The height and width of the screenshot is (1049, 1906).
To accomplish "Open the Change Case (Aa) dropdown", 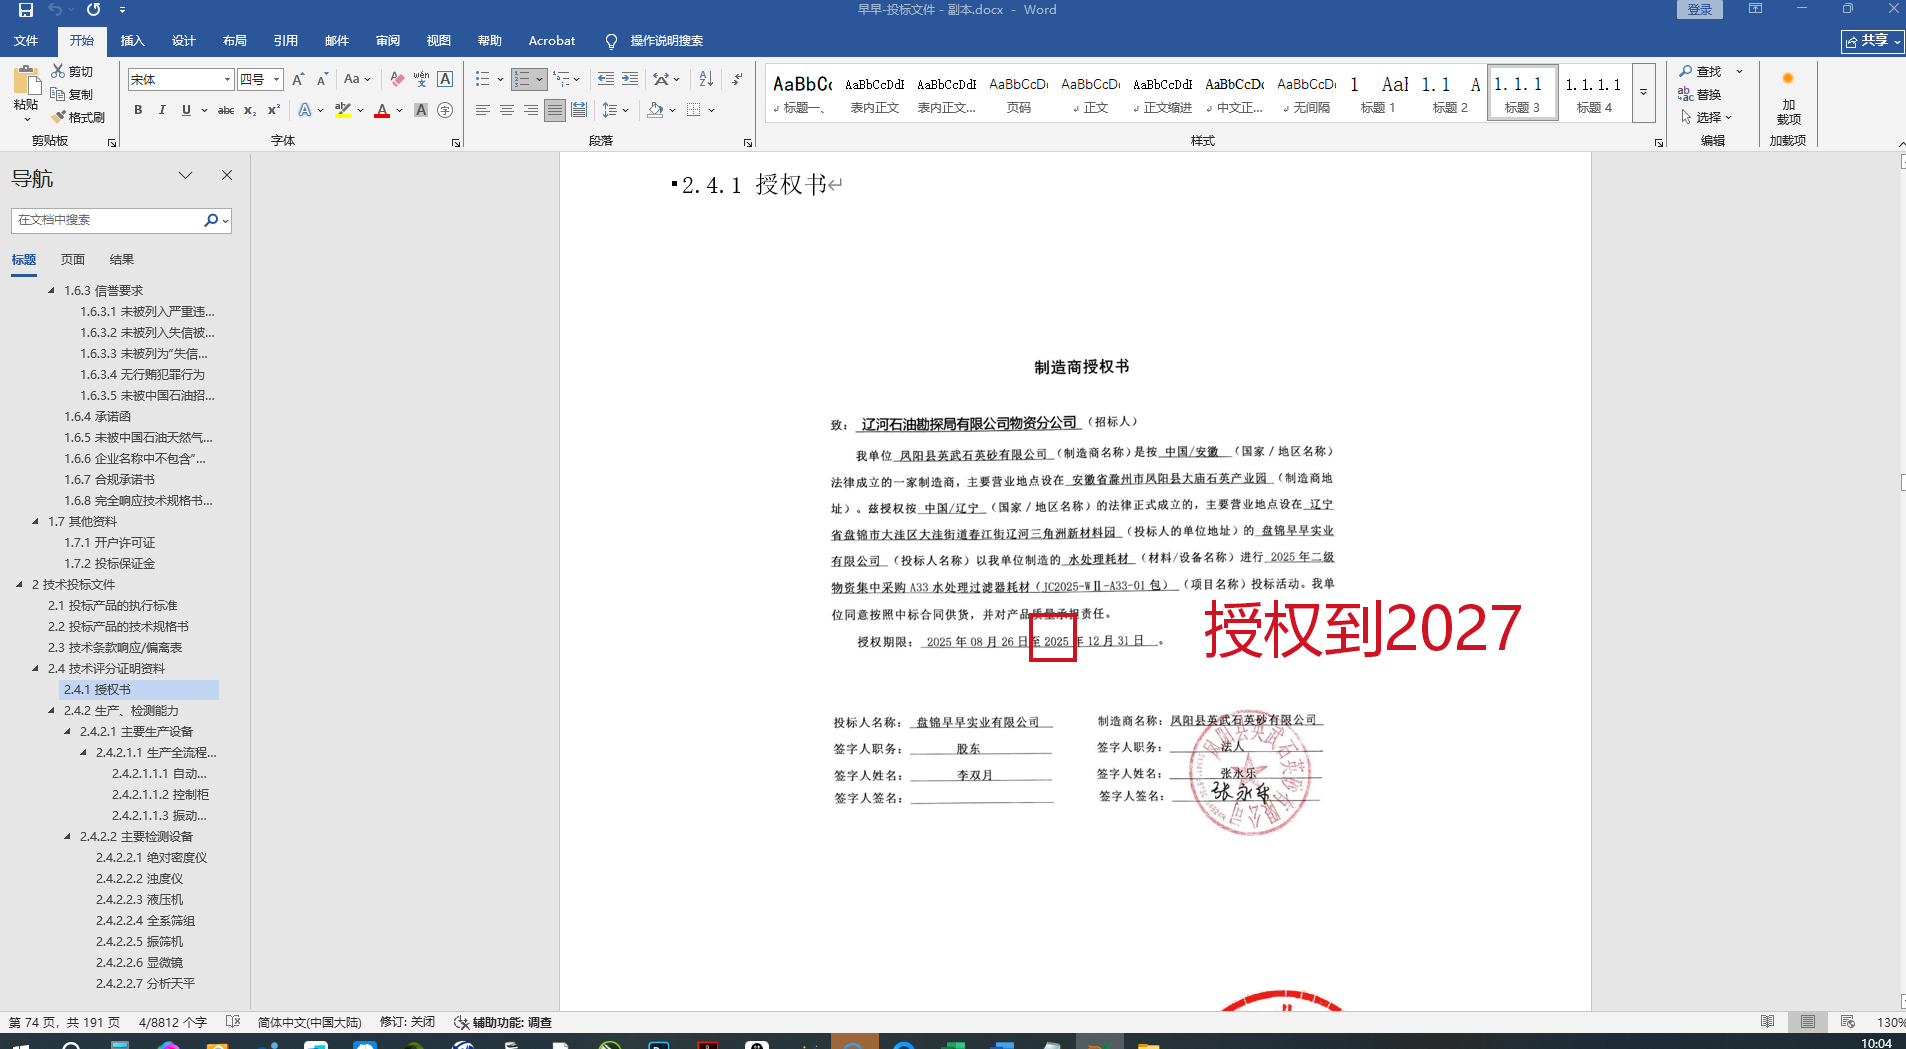I will click(357, 79).
